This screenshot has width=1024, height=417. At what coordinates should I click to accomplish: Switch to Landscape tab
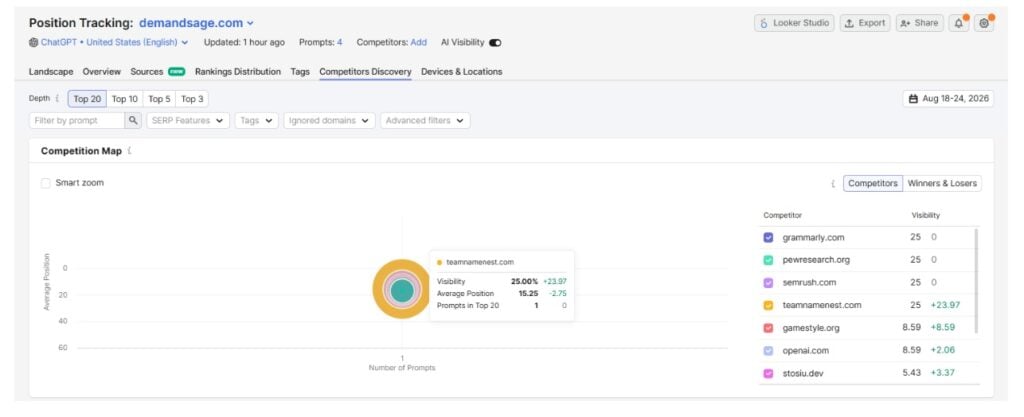51,72
